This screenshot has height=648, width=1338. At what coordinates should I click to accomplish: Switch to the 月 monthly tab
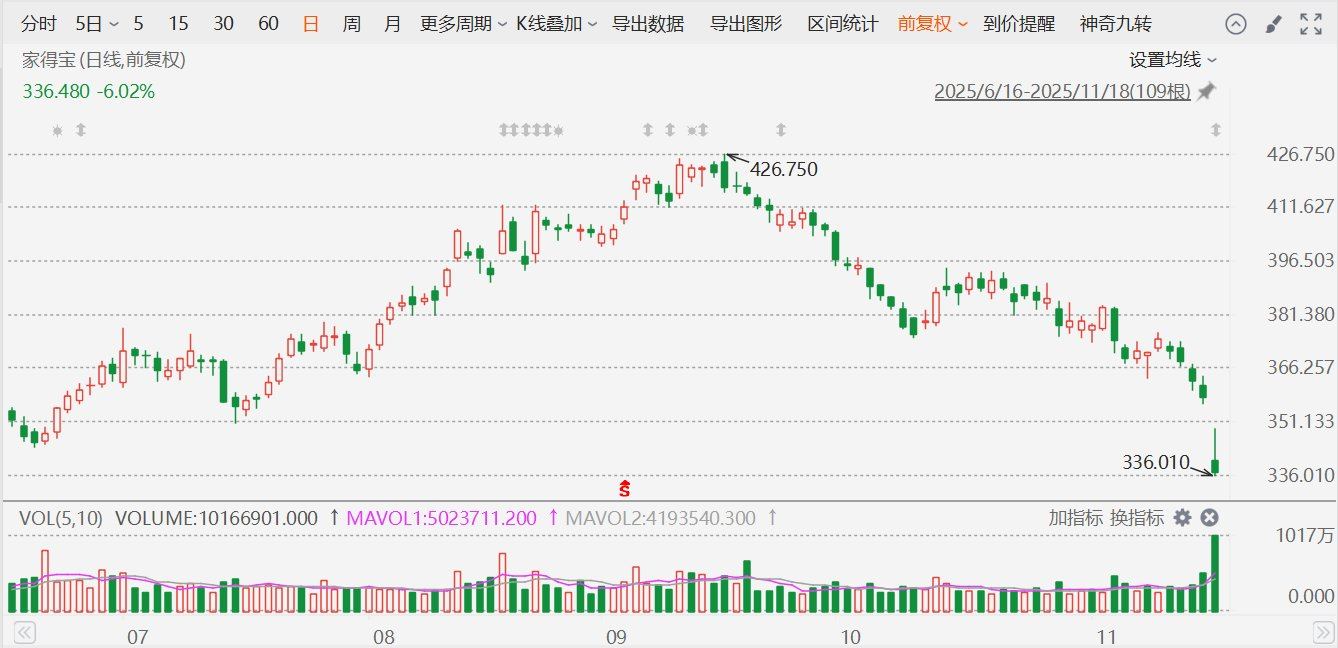392,23
